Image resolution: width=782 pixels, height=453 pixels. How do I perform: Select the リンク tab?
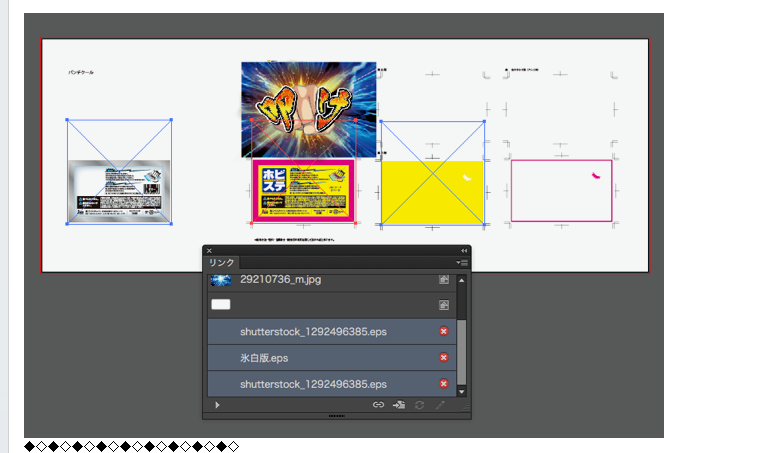pos(221,262)
